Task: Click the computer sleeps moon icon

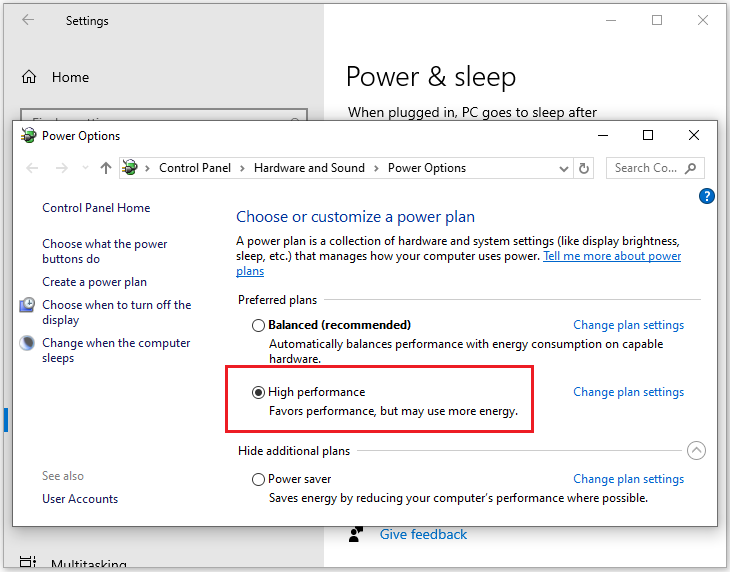Action: (x=27, y=343)
